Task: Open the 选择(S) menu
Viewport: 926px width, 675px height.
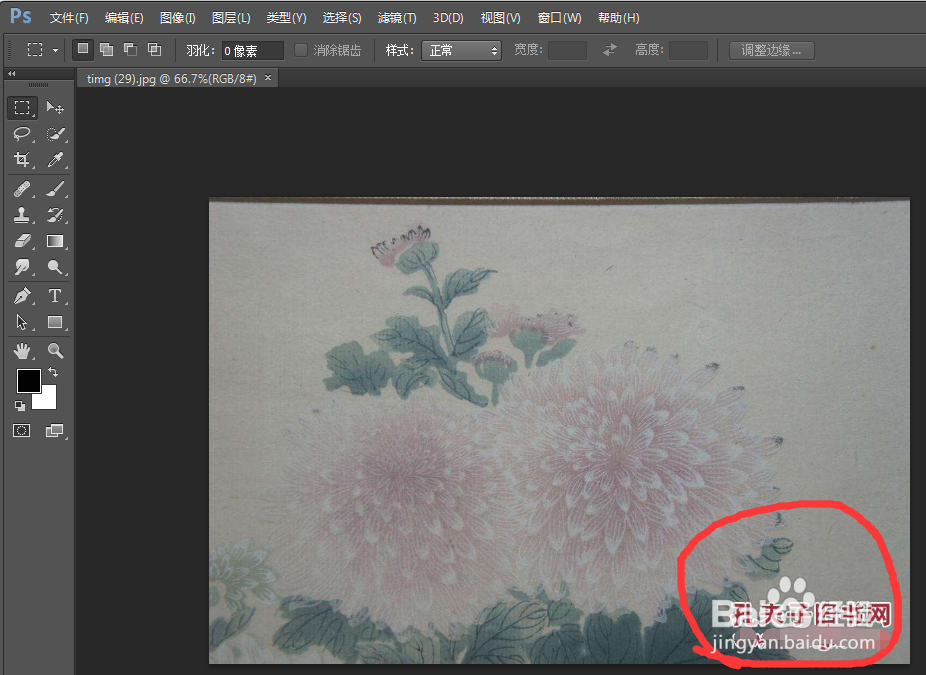Action: point(342,18)
